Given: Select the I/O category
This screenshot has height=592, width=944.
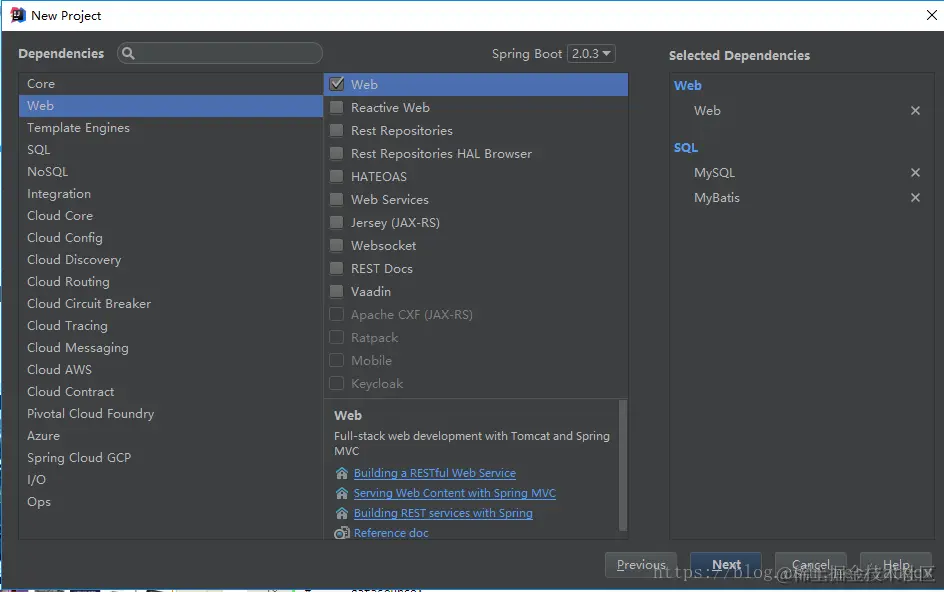Looking at the screenshot, I should tap(171, 479).
